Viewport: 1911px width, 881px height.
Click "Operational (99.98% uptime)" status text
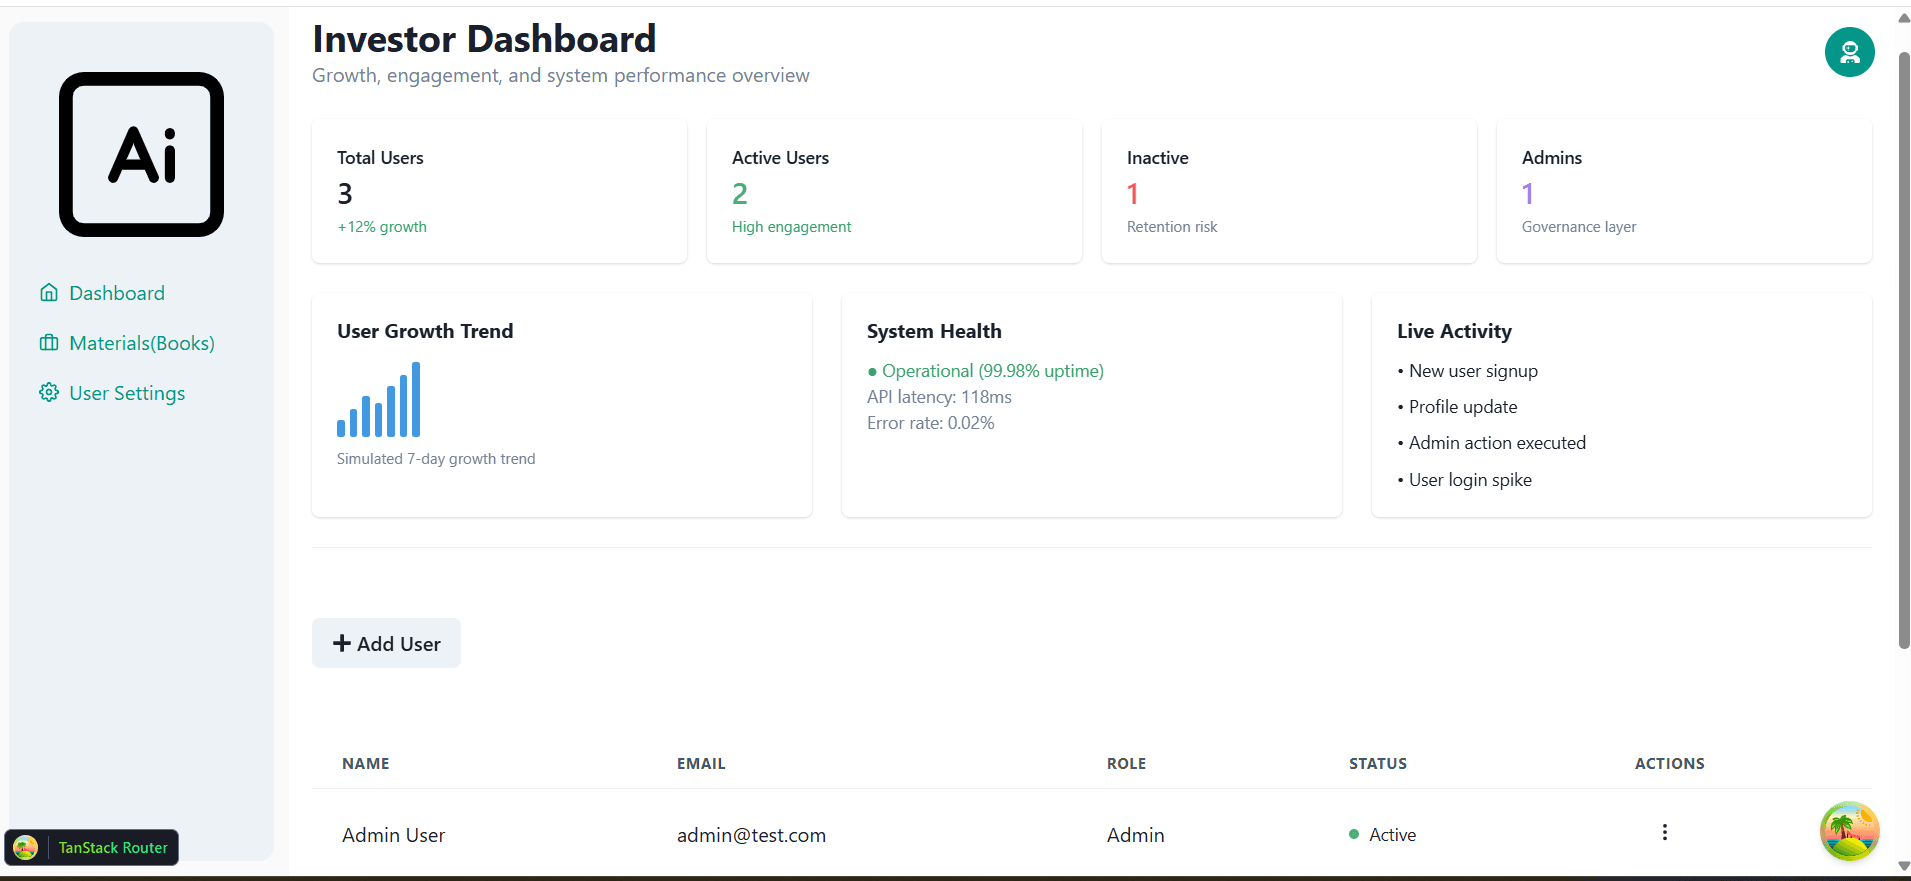coord(985,371)
